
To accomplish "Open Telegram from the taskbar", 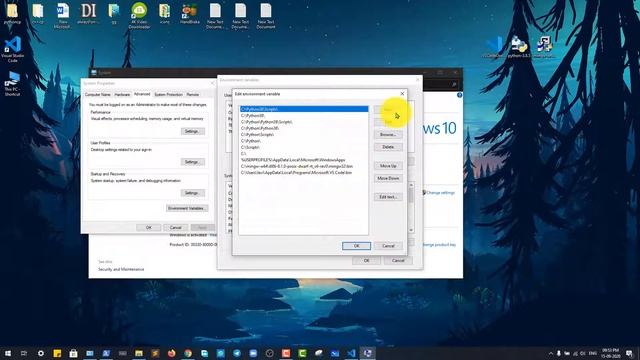I will click(x=237, y=353).
